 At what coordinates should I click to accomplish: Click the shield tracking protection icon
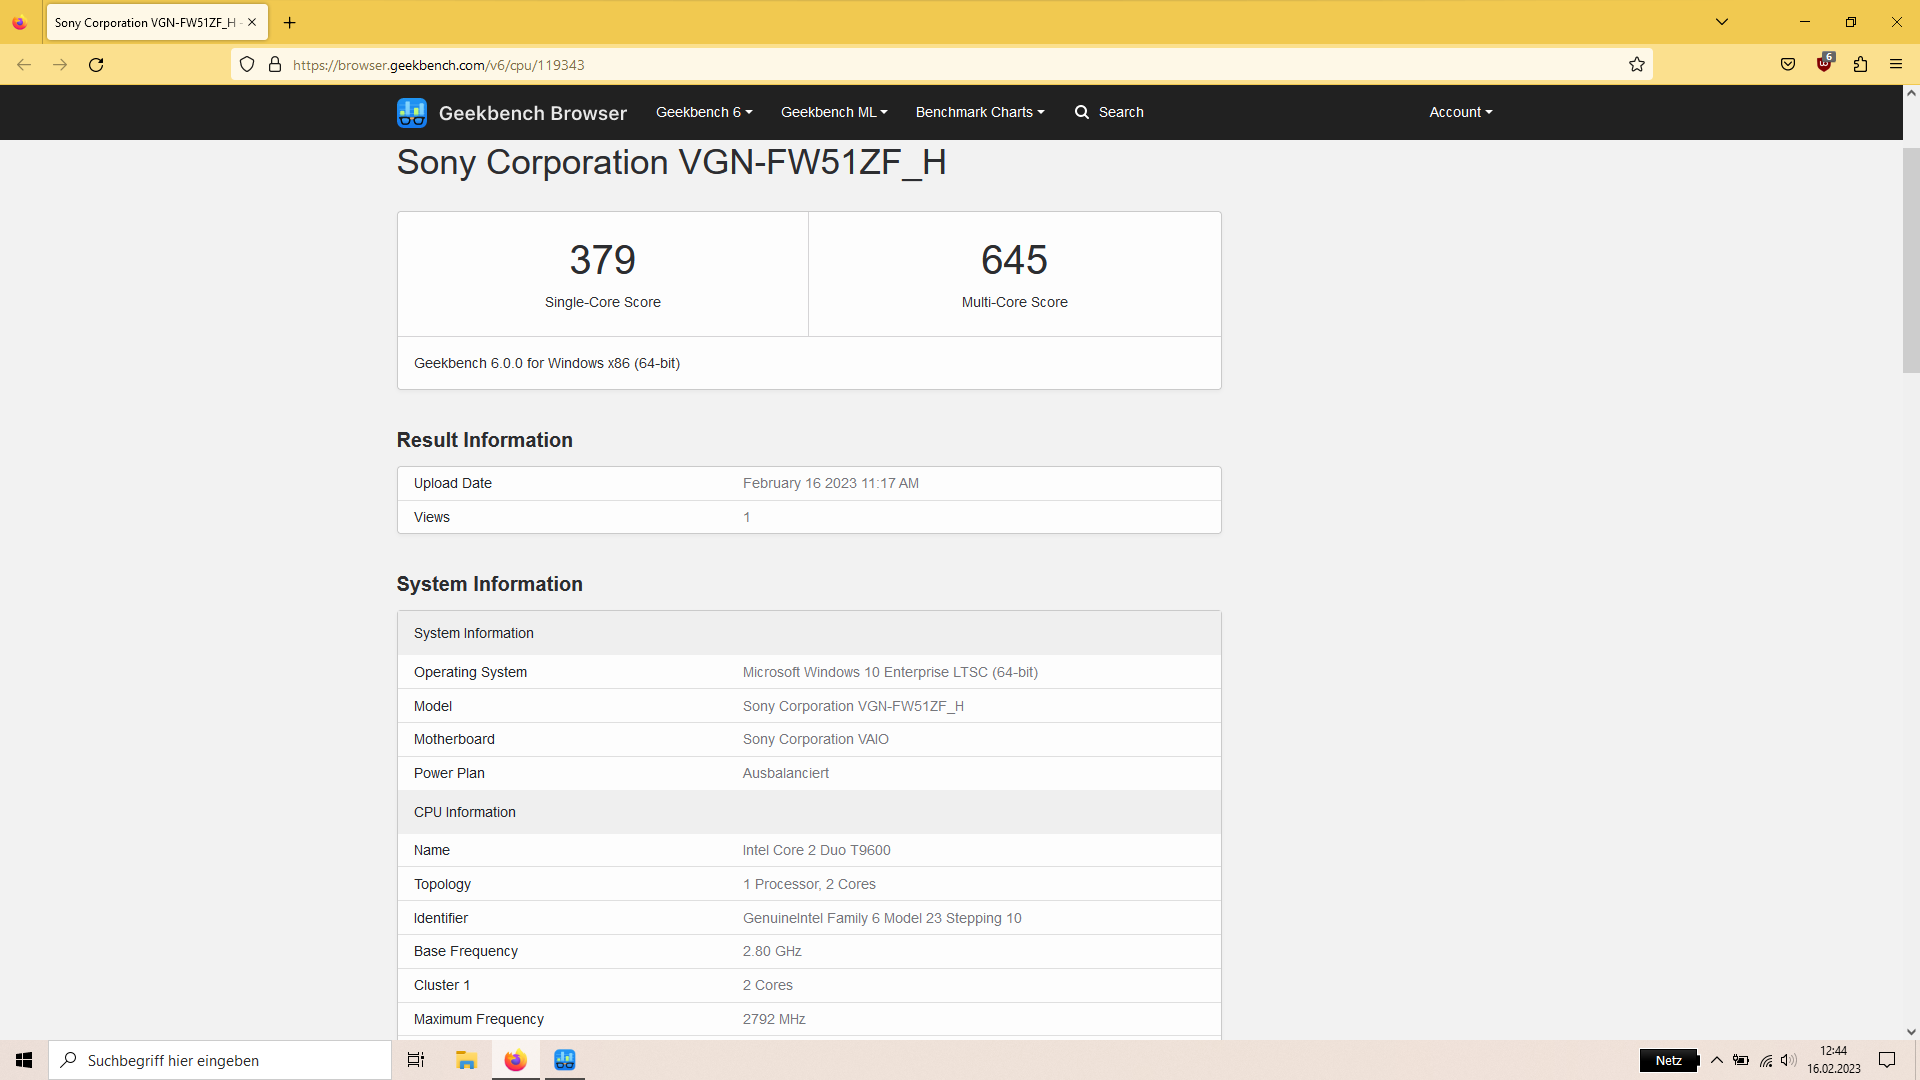pyautogui.click(x=247, y=65)
